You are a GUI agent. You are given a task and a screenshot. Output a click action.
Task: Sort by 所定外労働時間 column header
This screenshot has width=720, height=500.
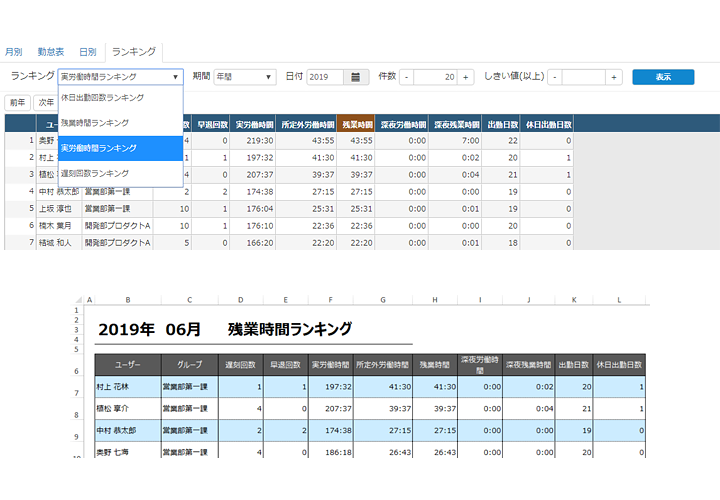(x=306, y=124)
